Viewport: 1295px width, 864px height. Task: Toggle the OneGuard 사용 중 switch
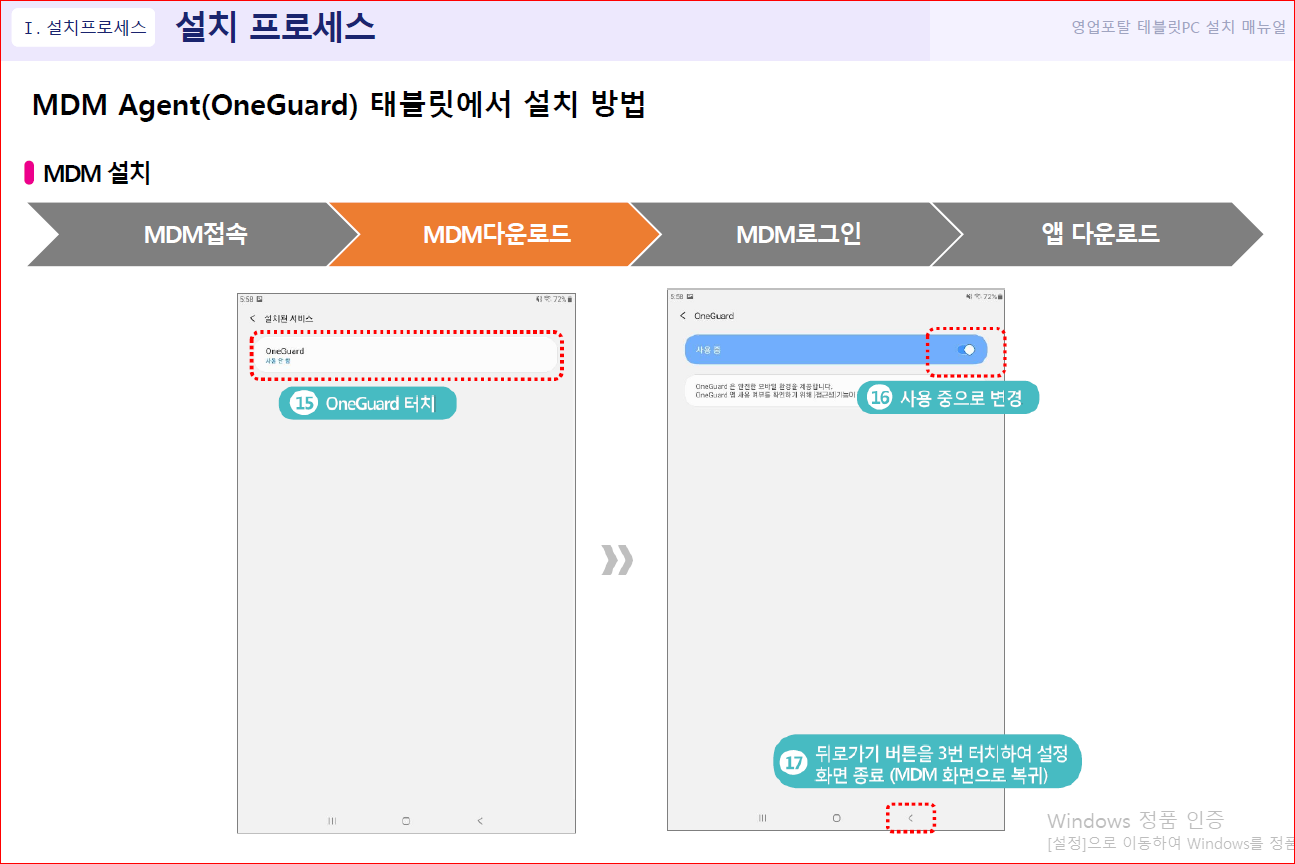[966, 350]
